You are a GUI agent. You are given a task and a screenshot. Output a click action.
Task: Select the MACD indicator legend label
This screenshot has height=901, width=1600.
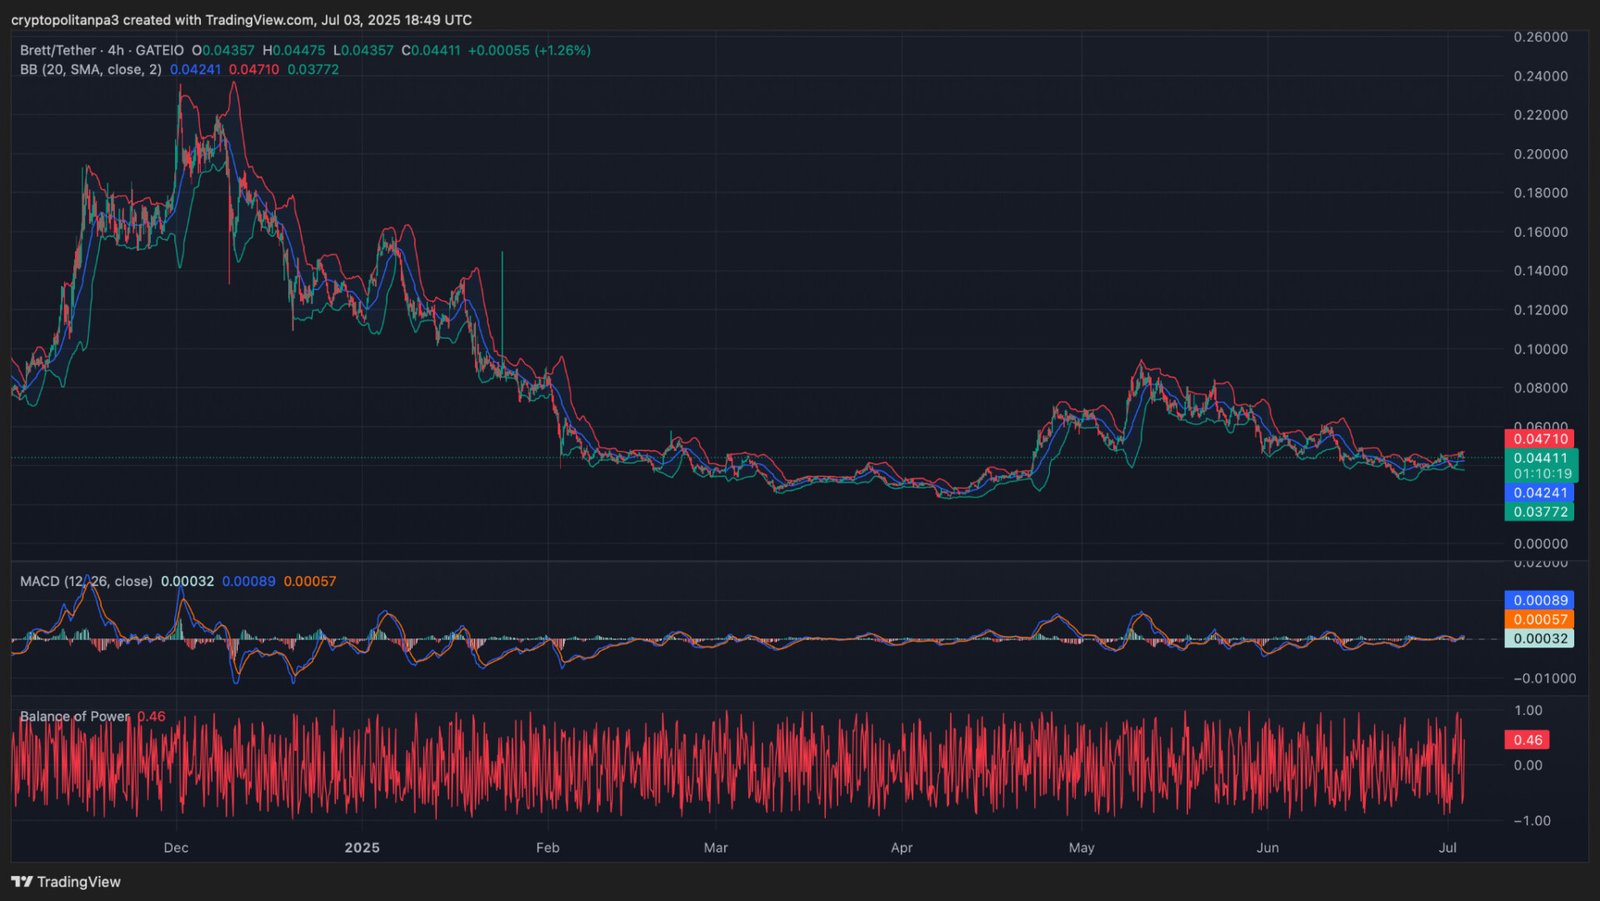point(86,581)
